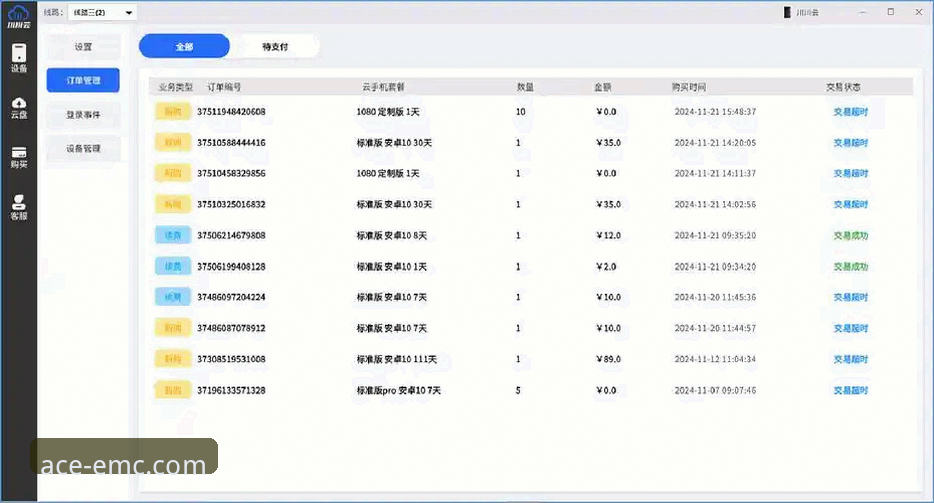Click the yellow tag of order 37196133571328
934x503 pixels.
coord(173,390)
